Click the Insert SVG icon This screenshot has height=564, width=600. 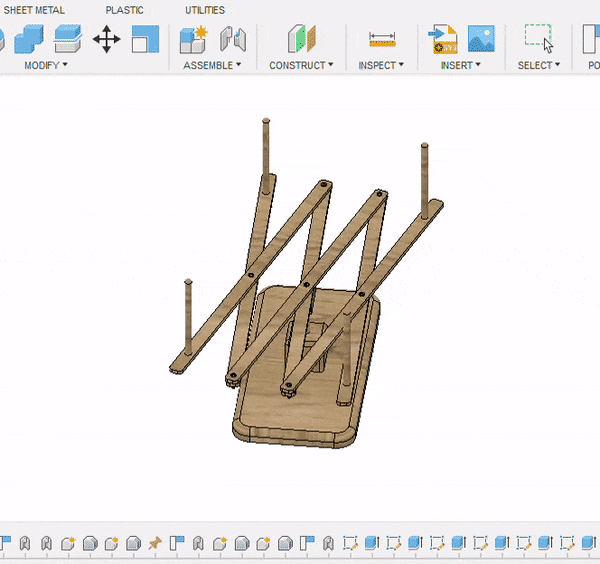click(443, 39)
